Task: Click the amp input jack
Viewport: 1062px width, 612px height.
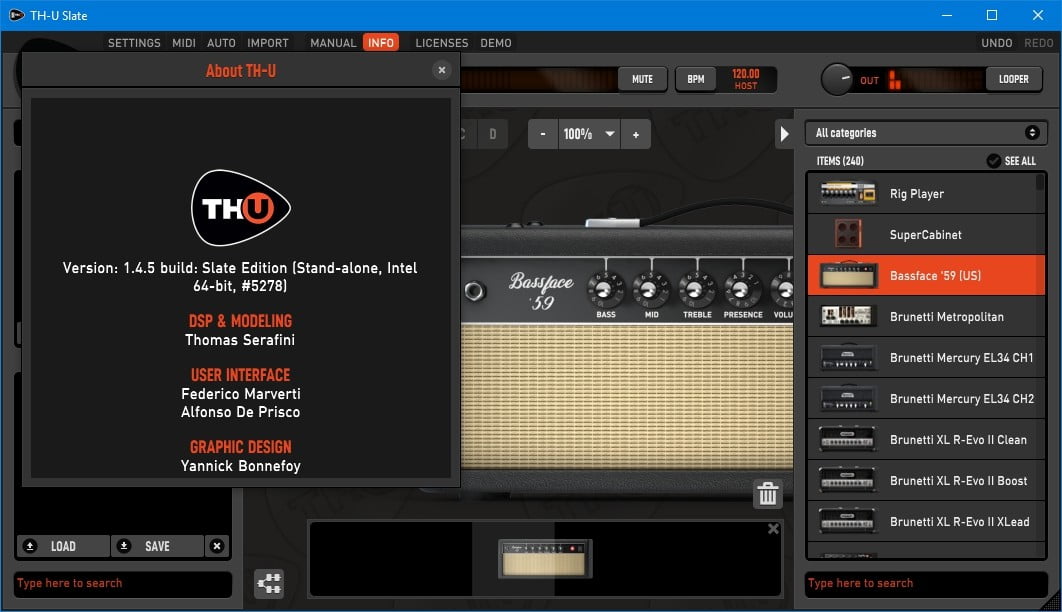Action: (475, 291)
